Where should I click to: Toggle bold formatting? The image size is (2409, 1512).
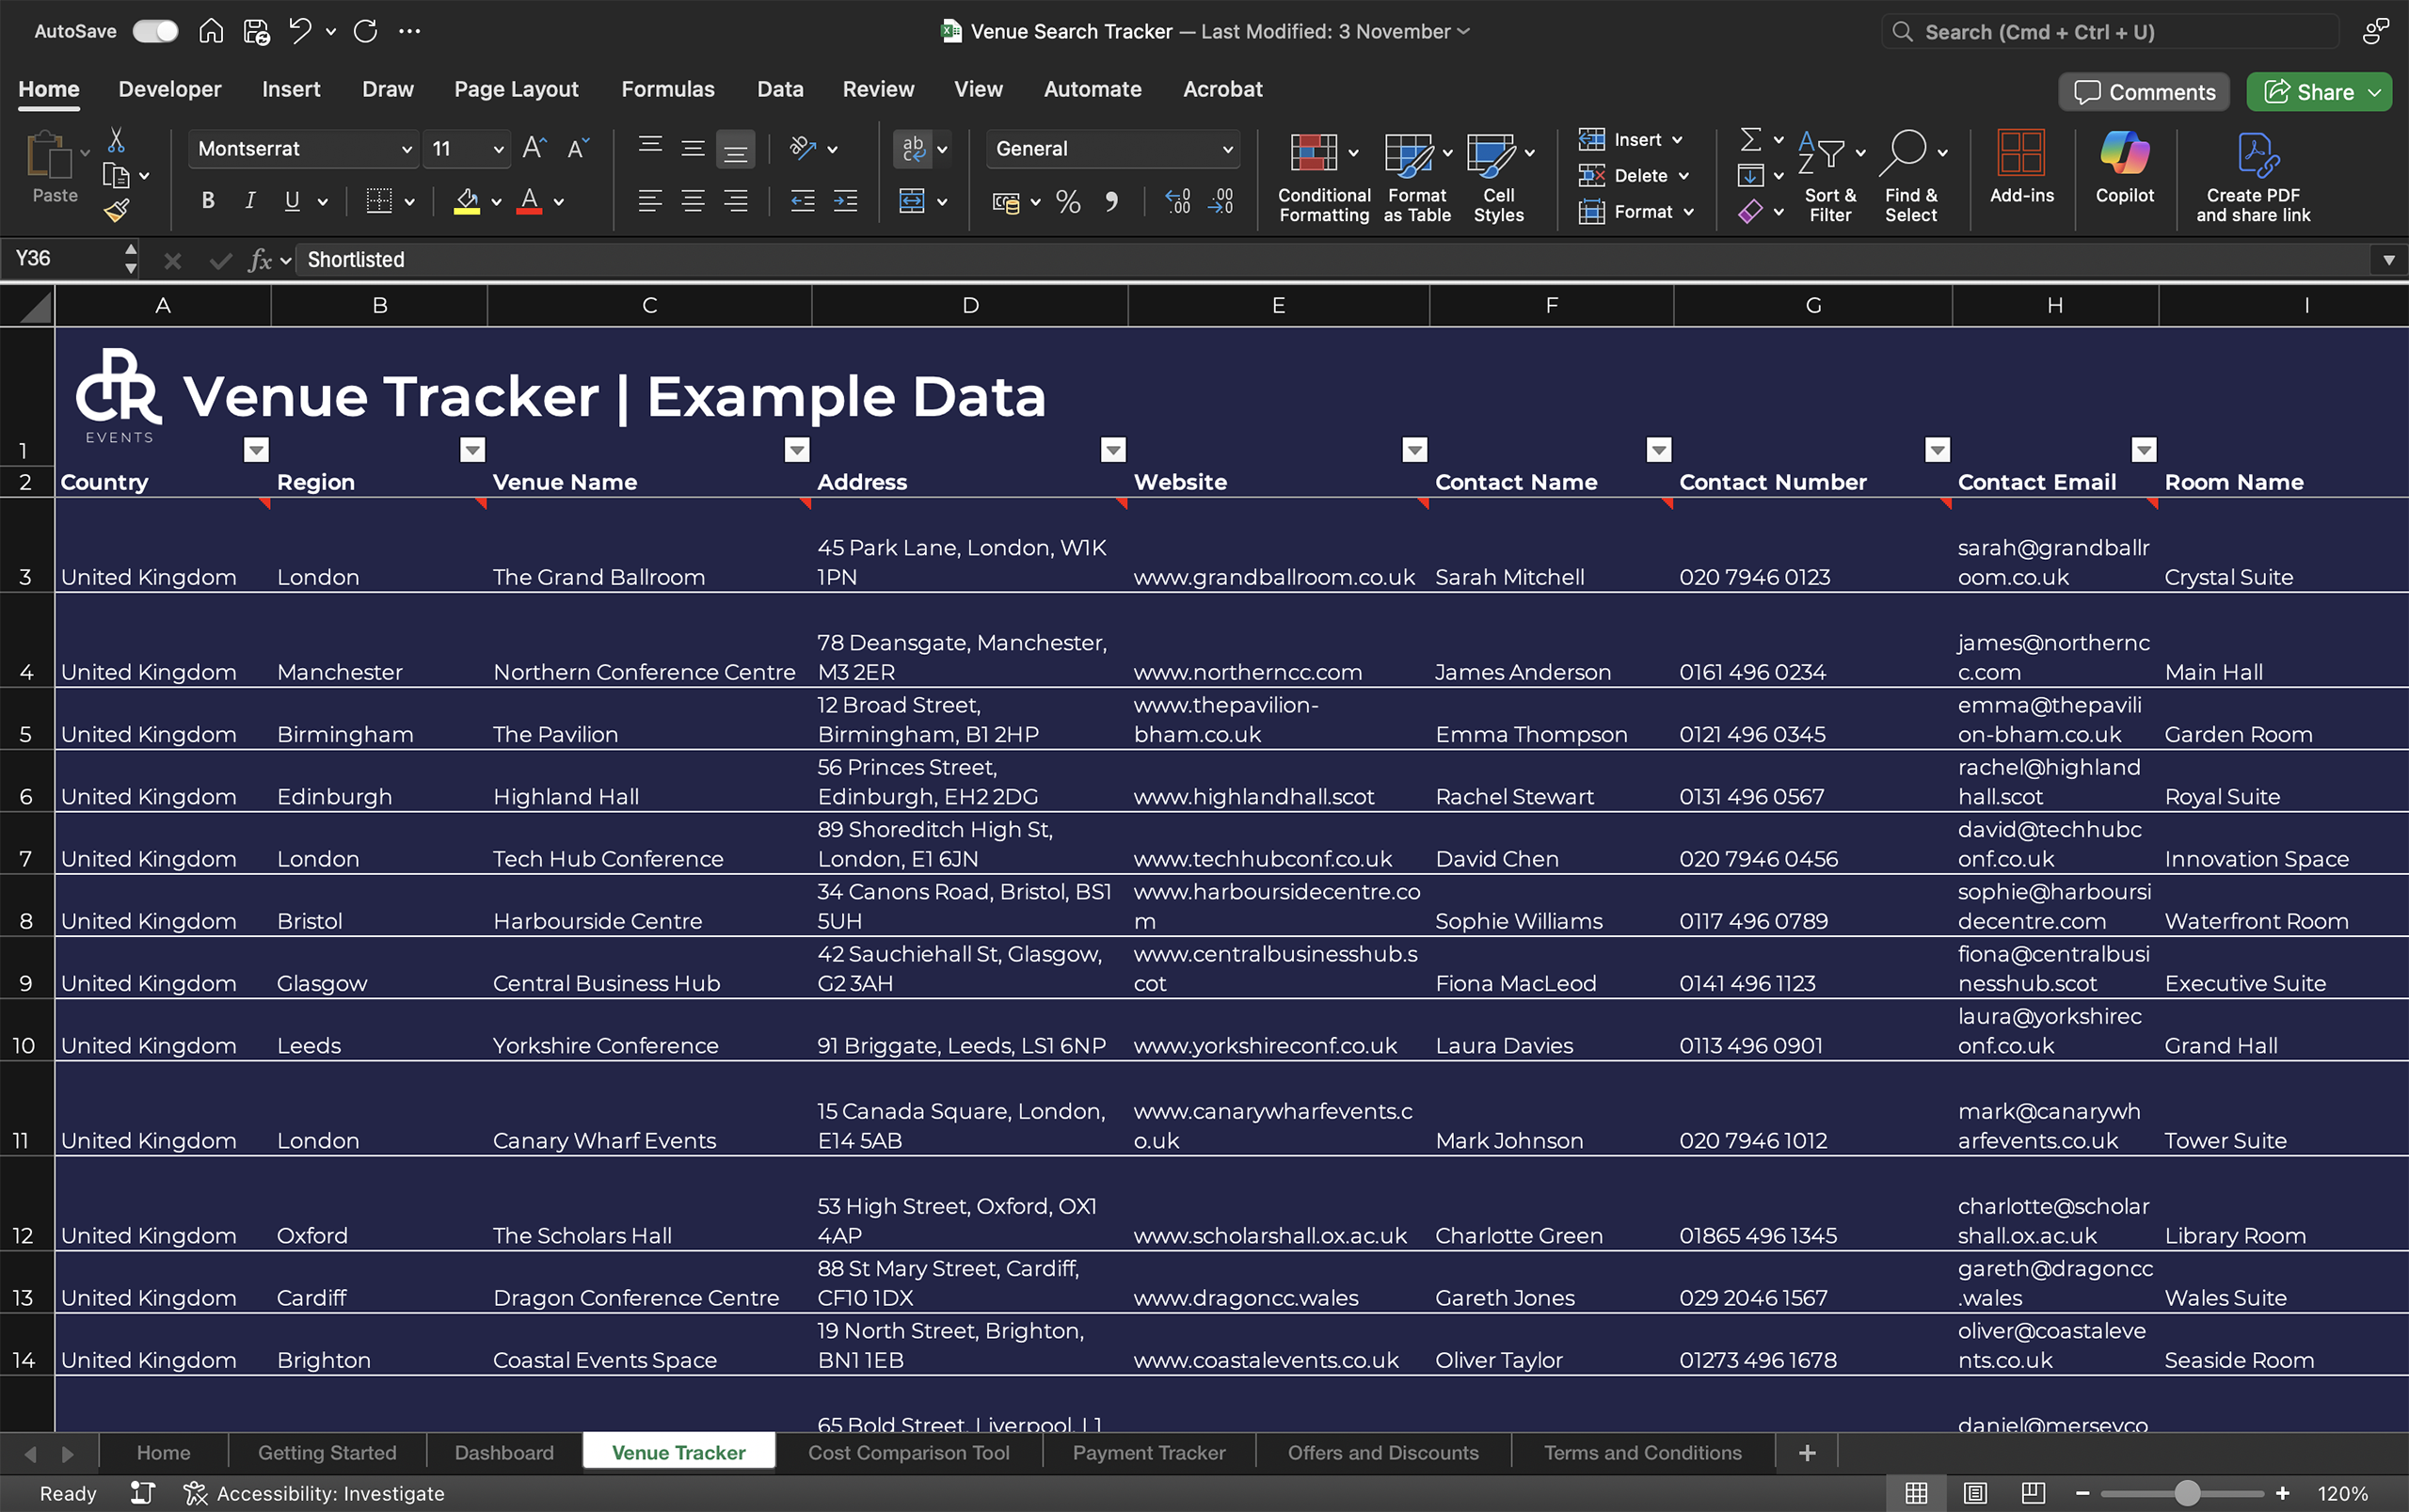208,201
